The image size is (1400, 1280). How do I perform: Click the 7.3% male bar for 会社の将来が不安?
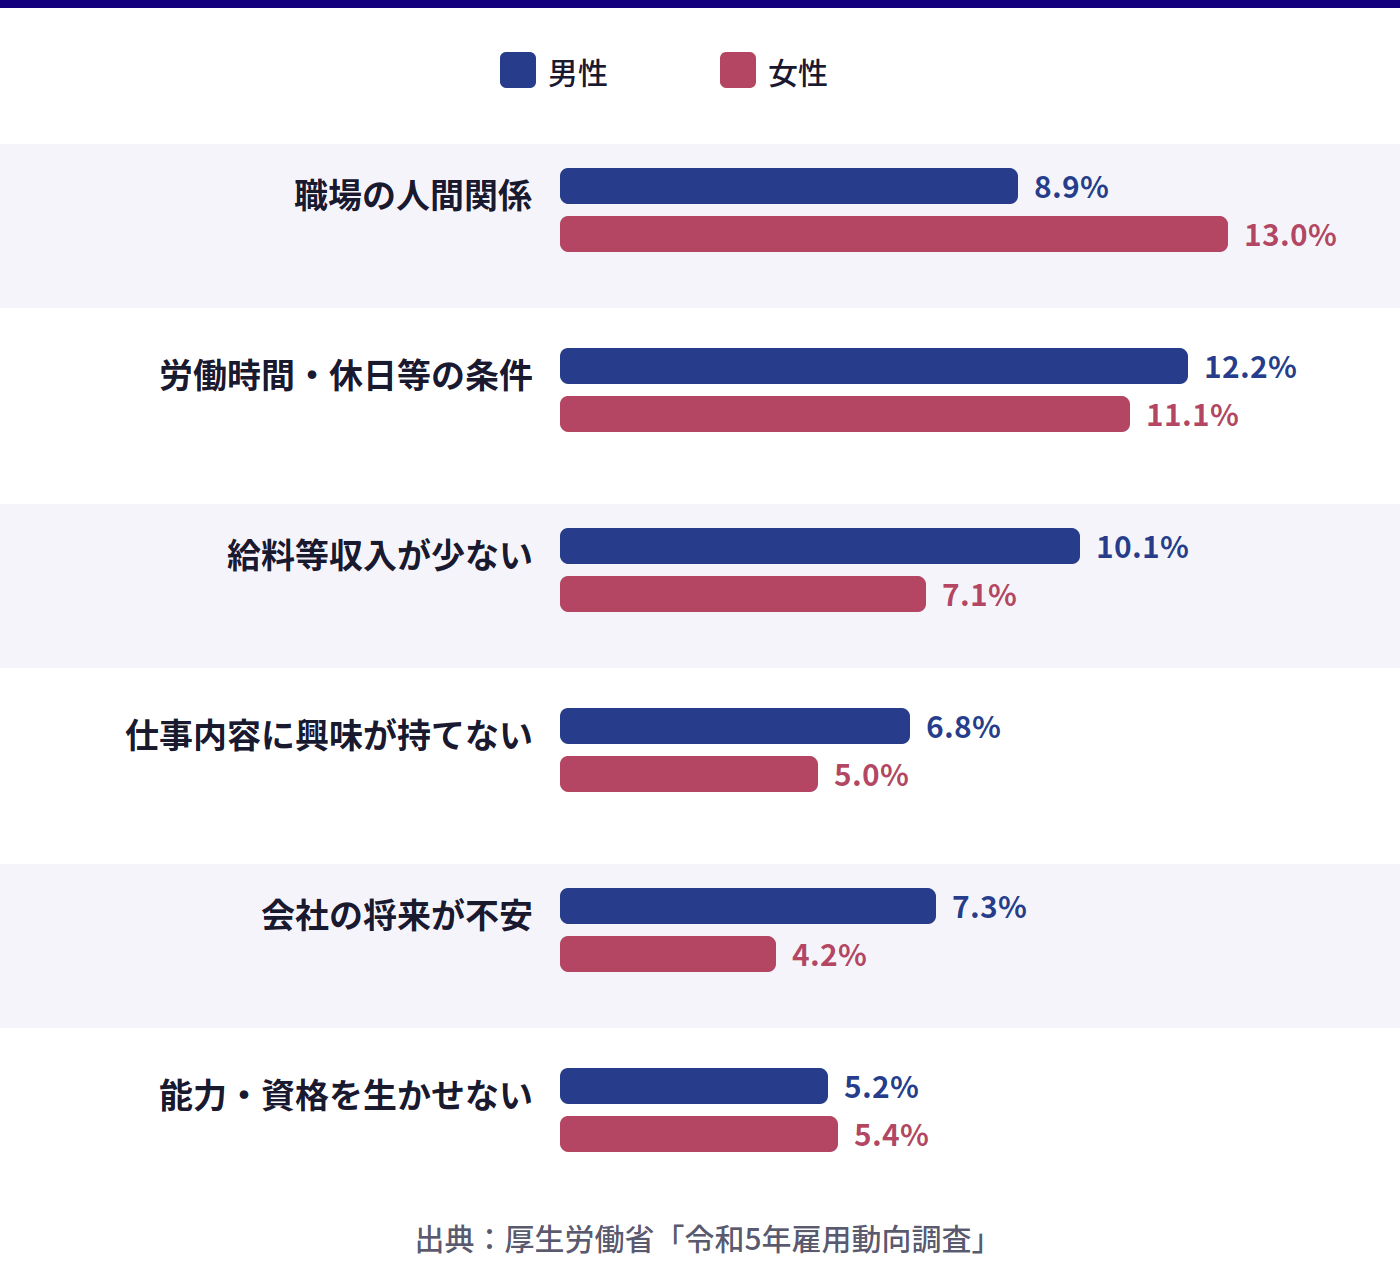point(747,906)
